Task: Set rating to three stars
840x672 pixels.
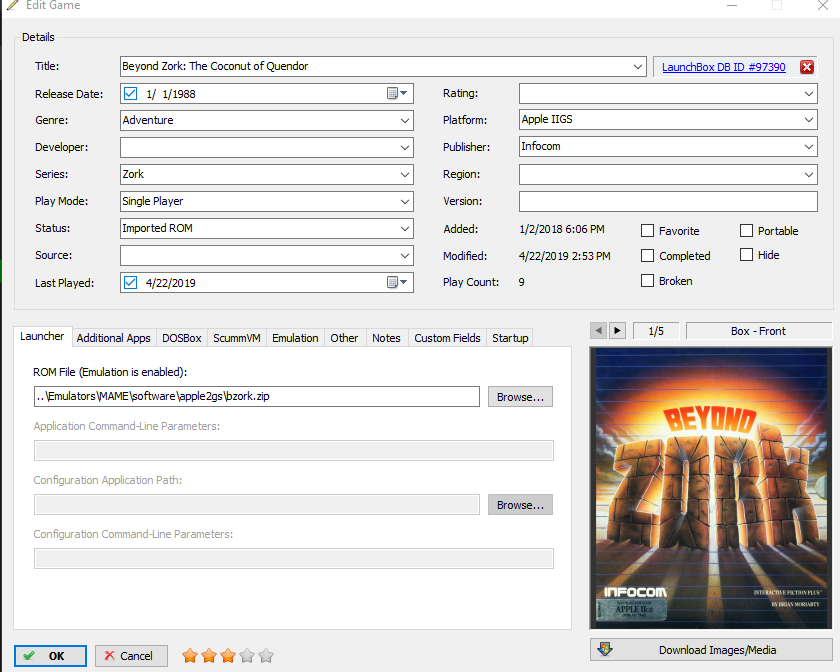Action: pos(228,655)
